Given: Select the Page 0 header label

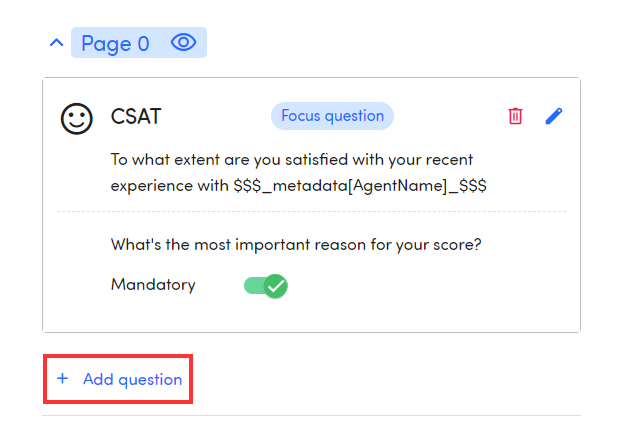Looking at the screenshot, I should 115,43.
